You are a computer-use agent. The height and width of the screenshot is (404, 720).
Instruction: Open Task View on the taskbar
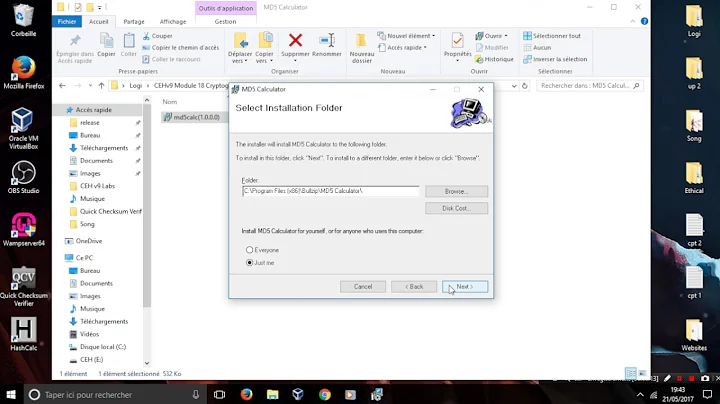point(219,394)
